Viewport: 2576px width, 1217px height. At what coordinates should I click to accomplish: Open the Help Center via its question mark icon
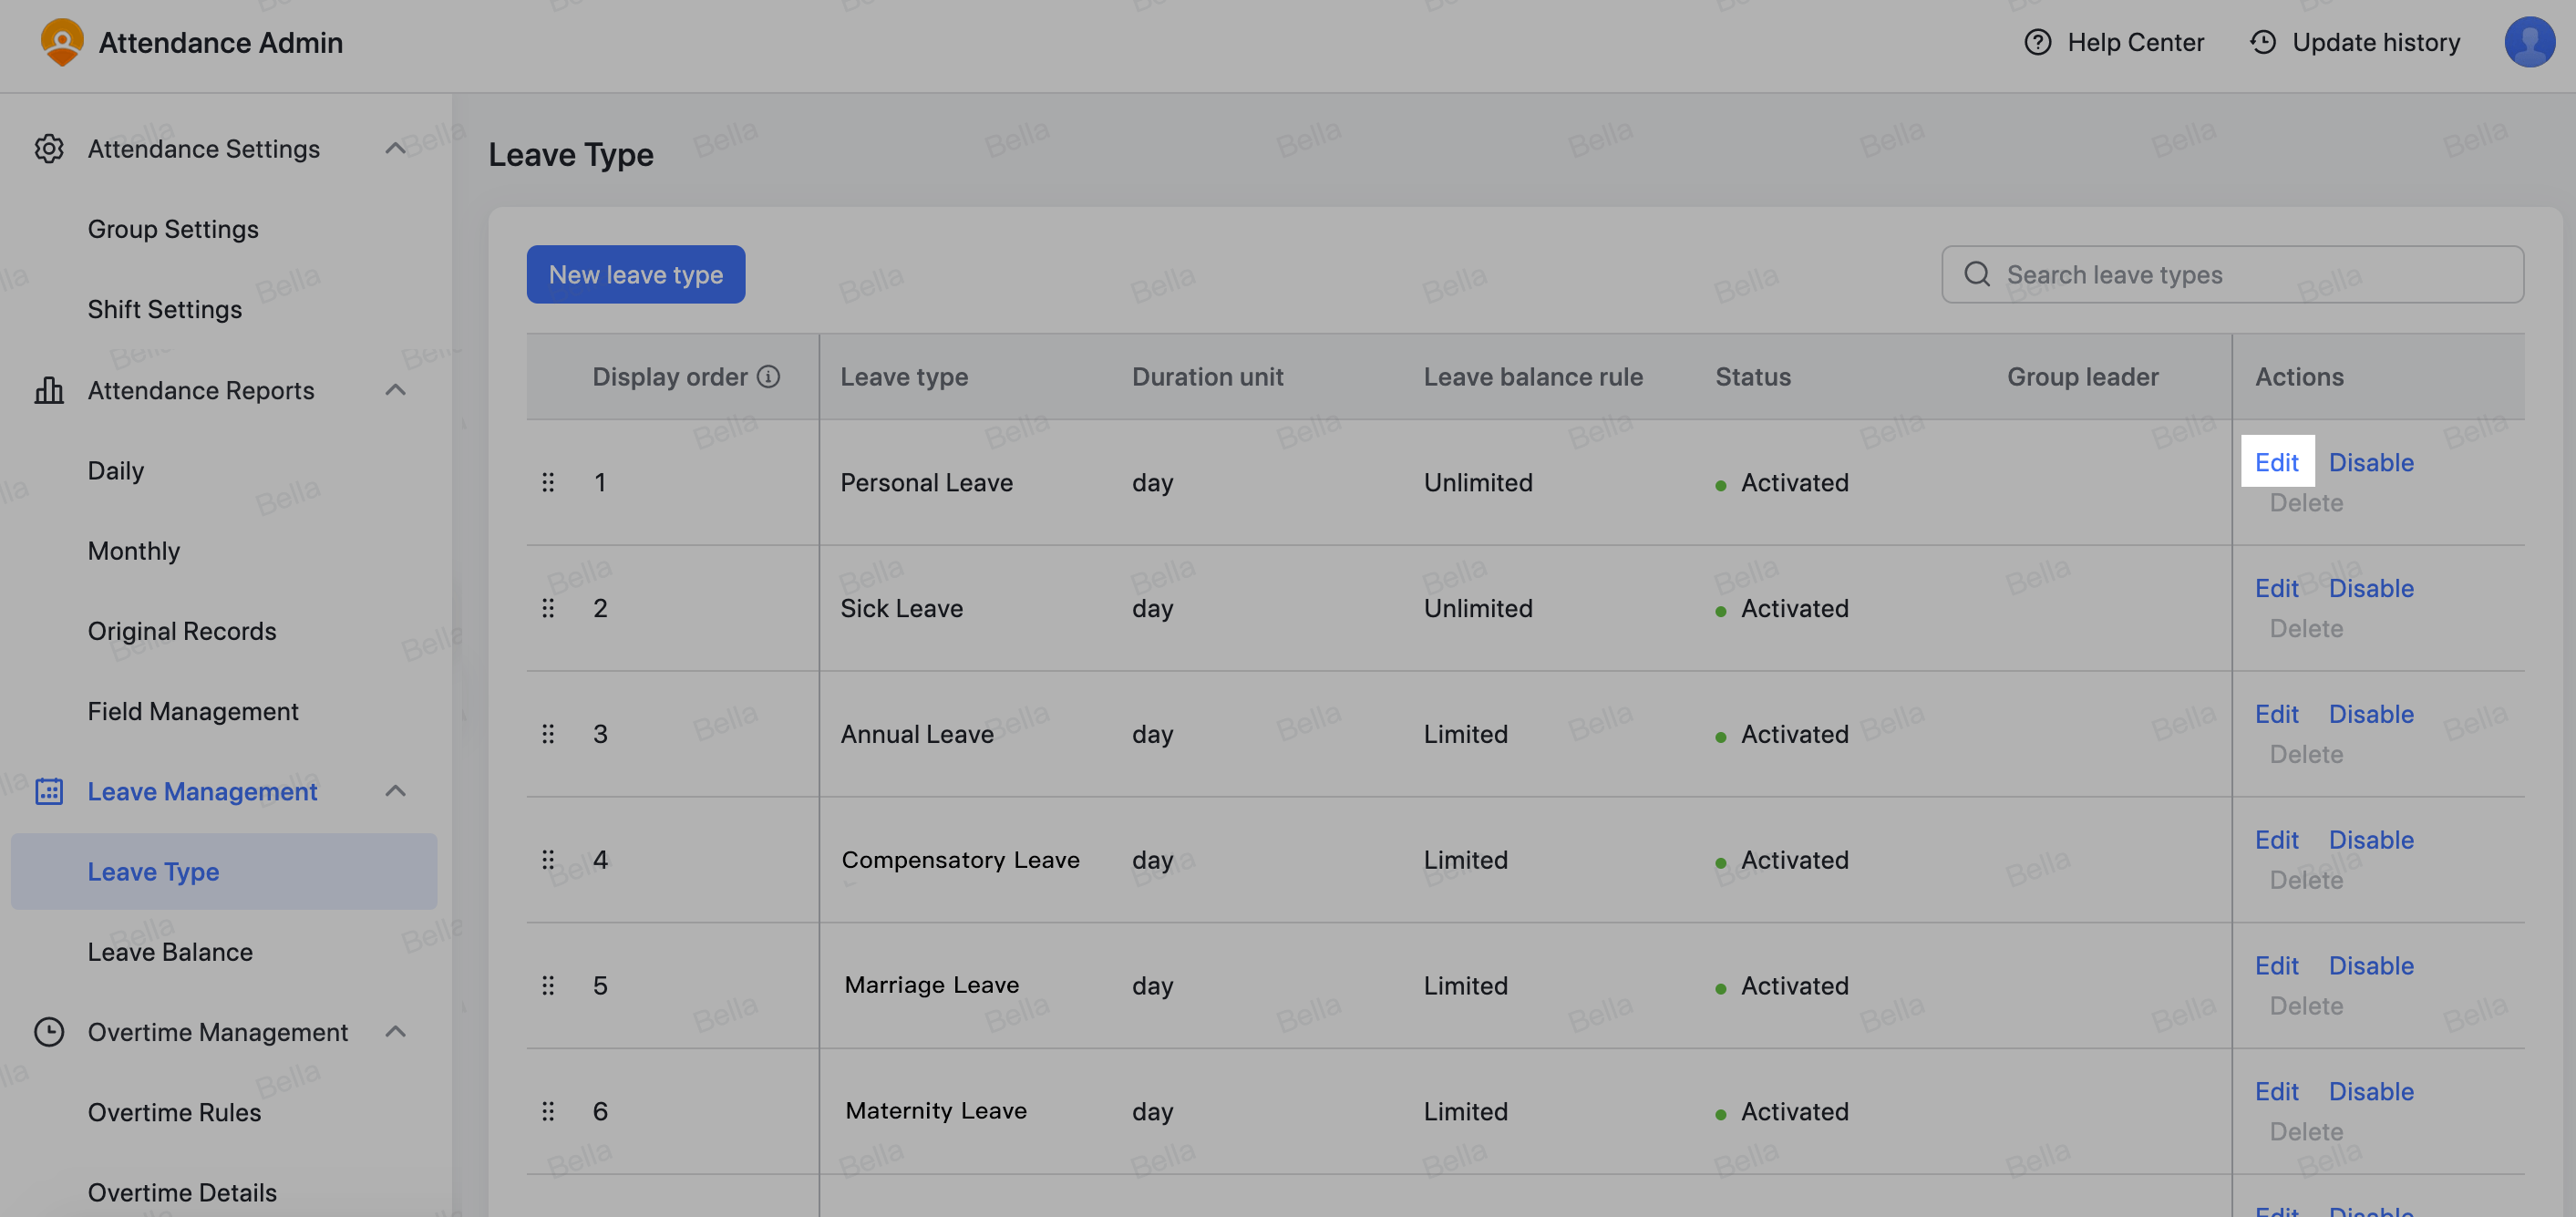[2038, 42]
